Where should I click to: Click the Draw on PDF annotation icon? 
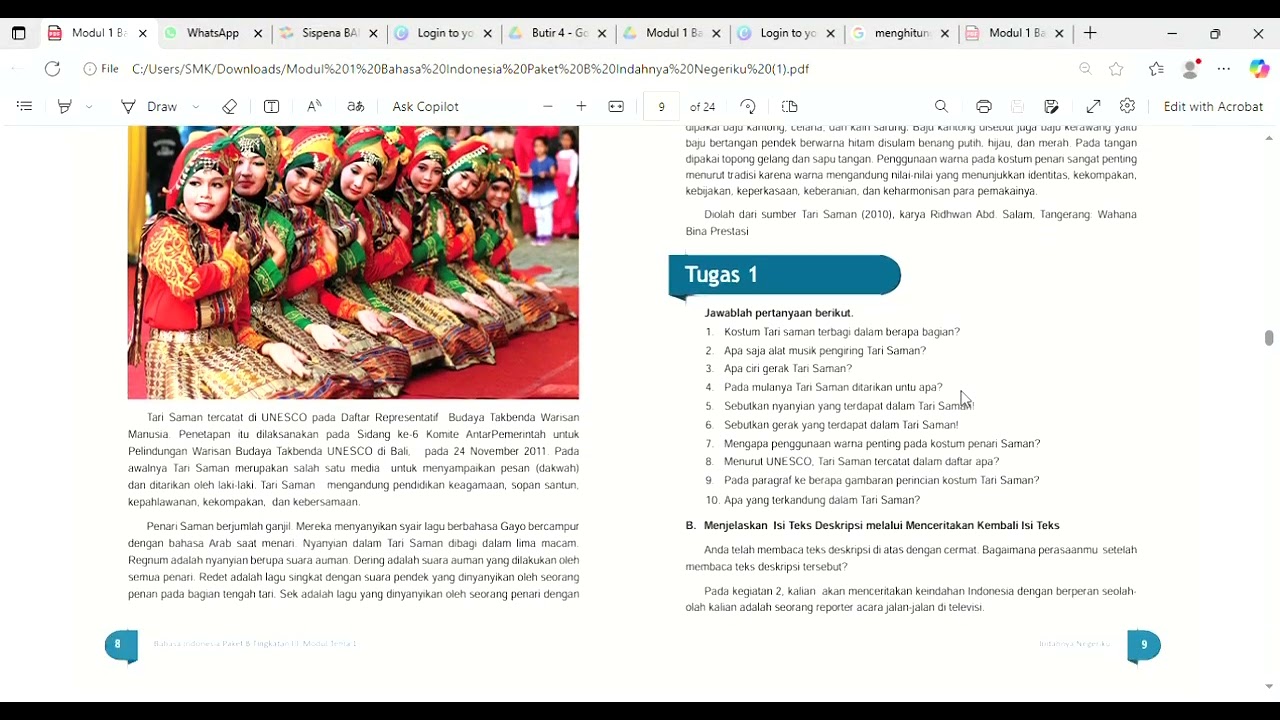[x=128, y=106]
